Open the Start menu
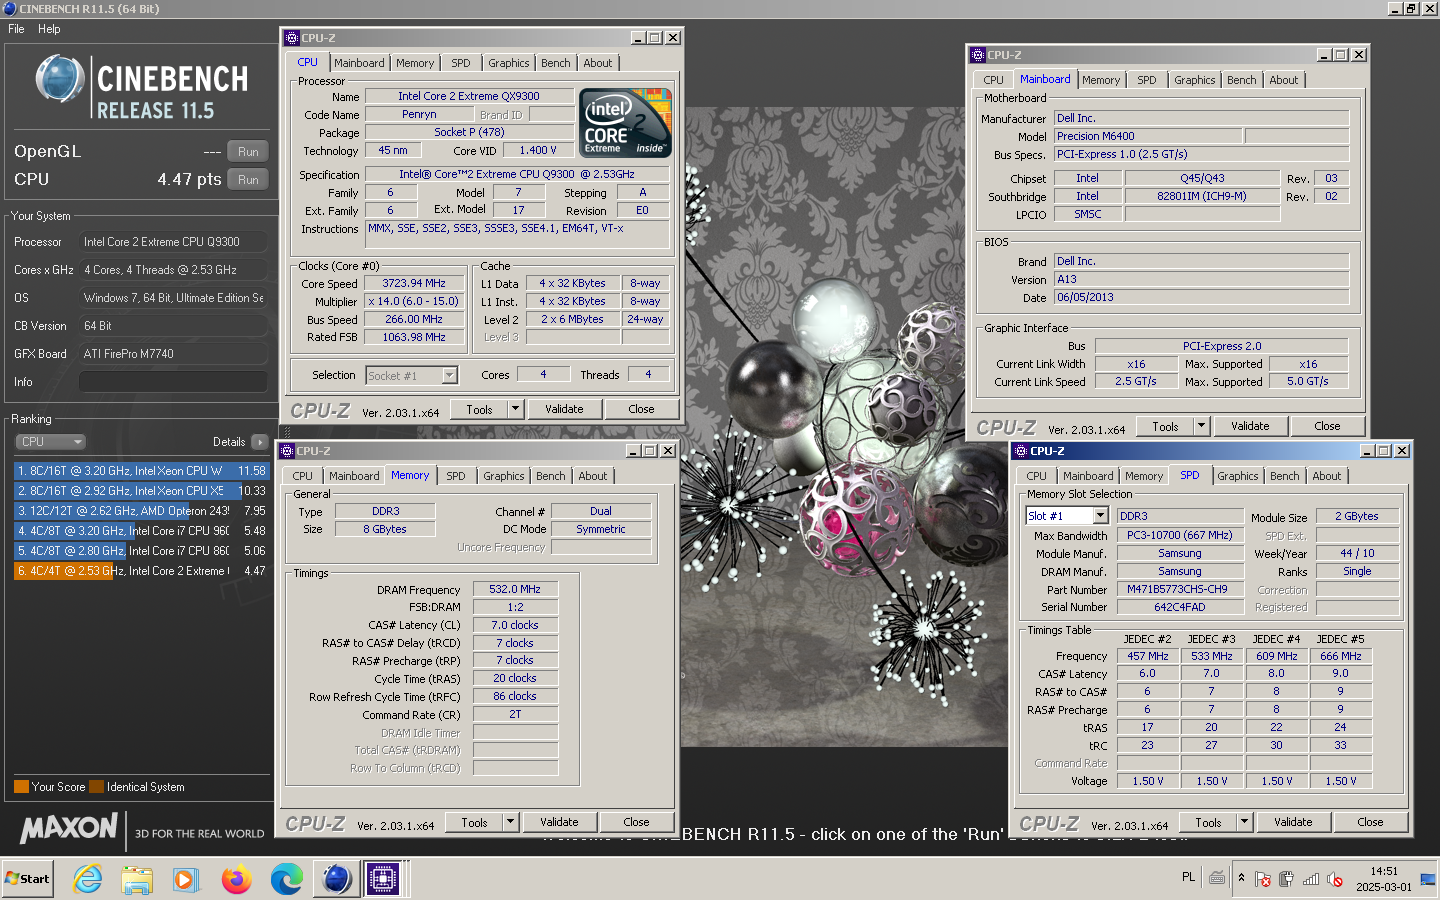Image resolution: width=1440 pixels, height=900 pixels. coord(28,879)
